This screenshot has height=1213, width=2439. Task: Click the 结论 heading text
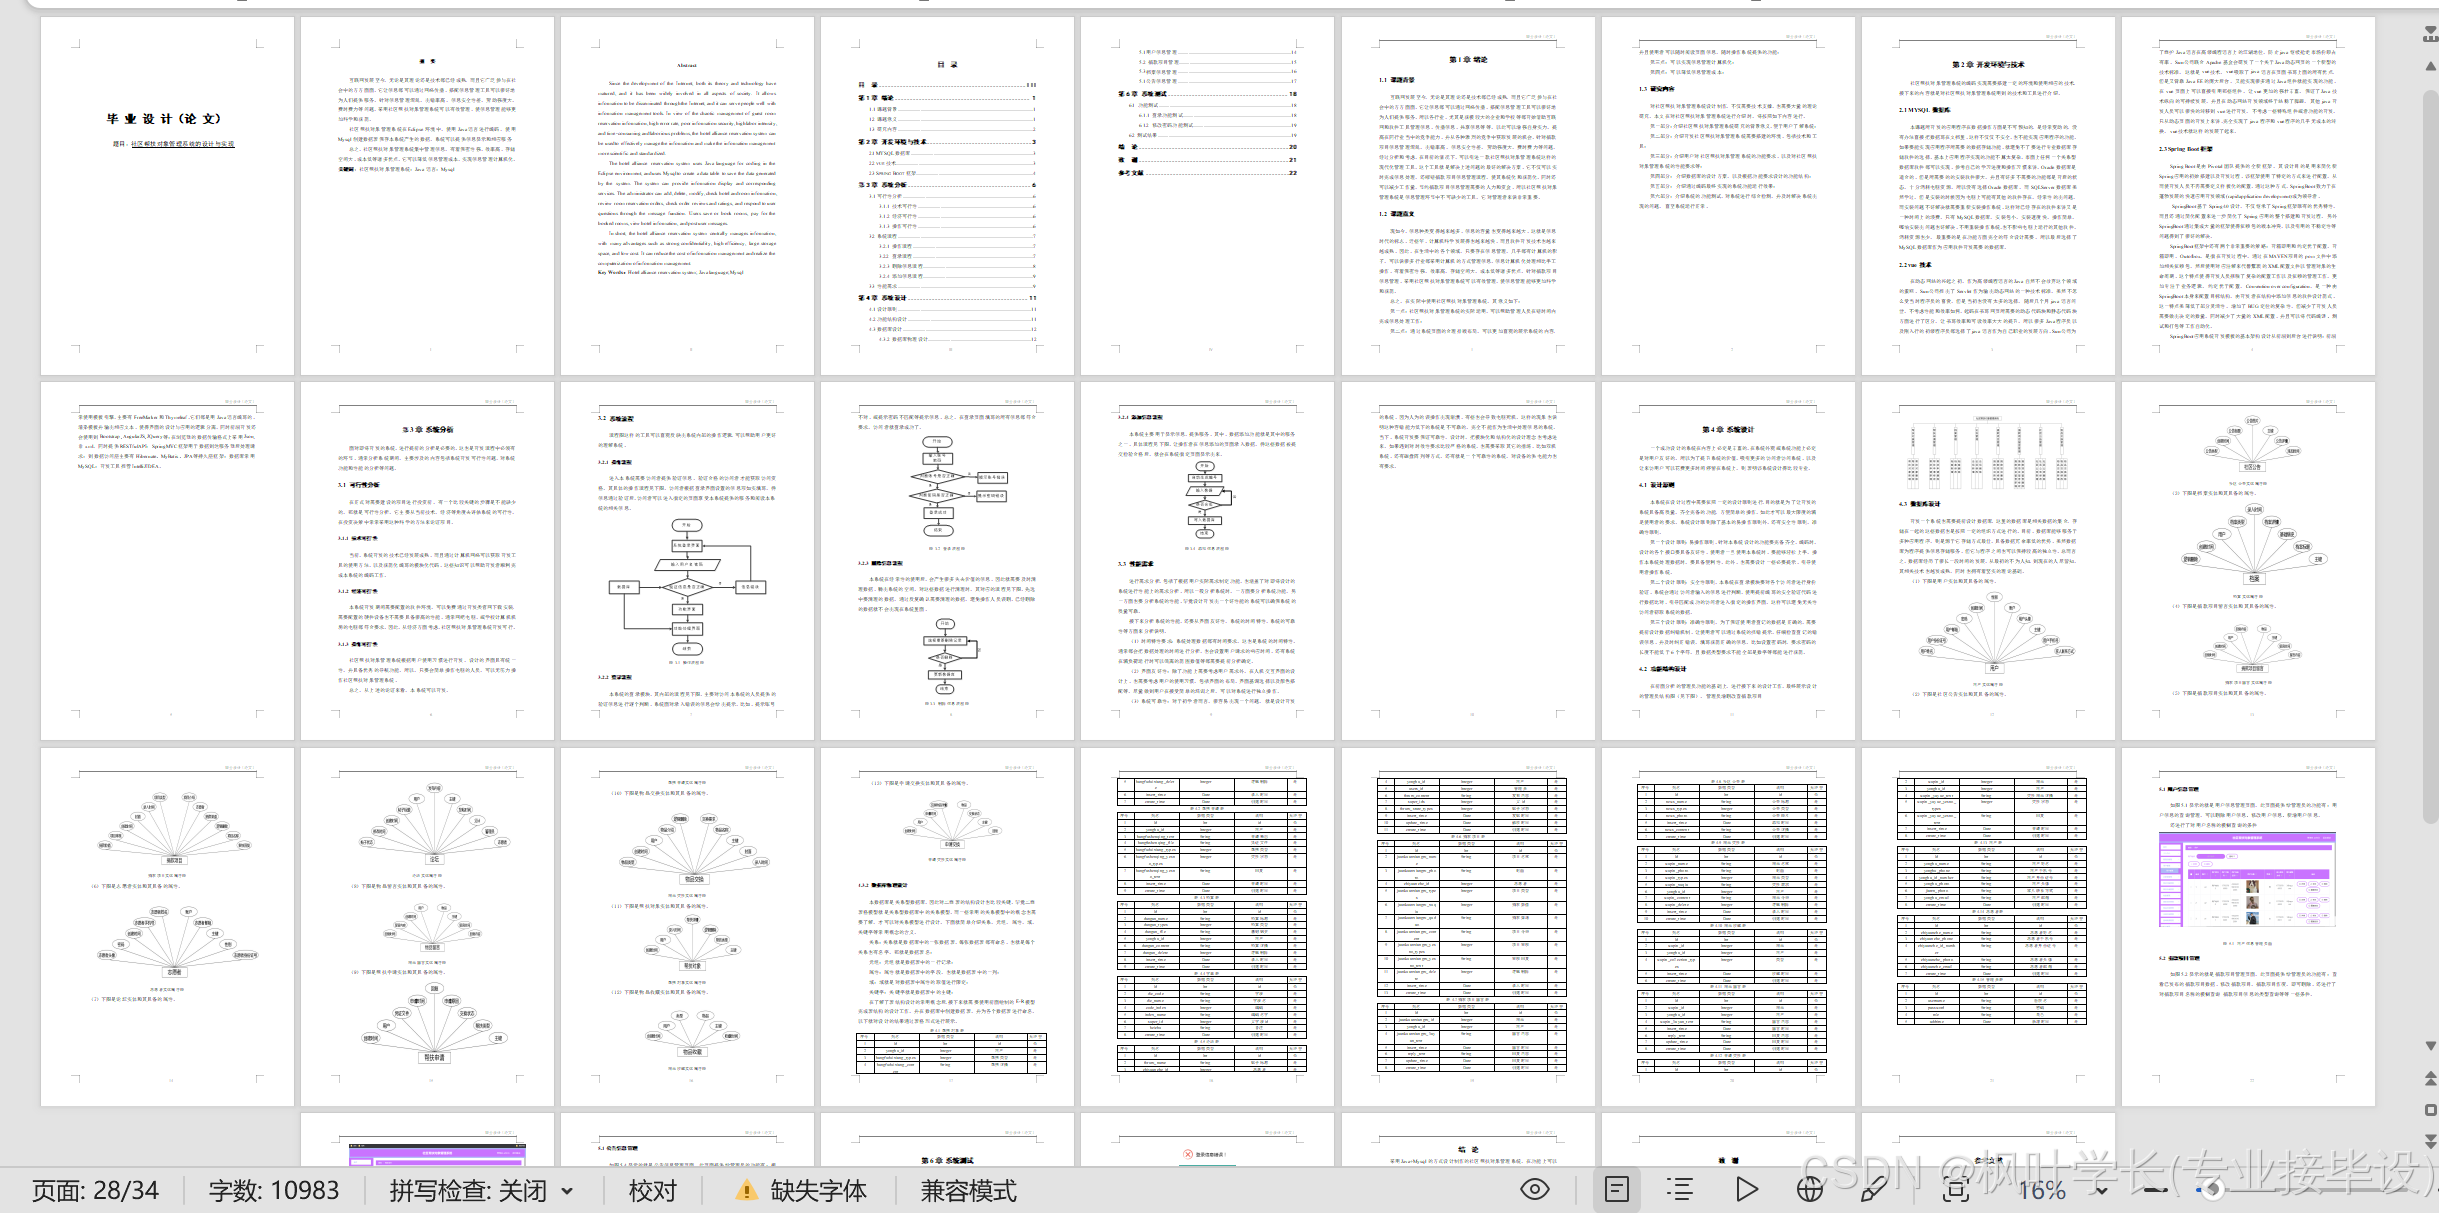1468,1150
